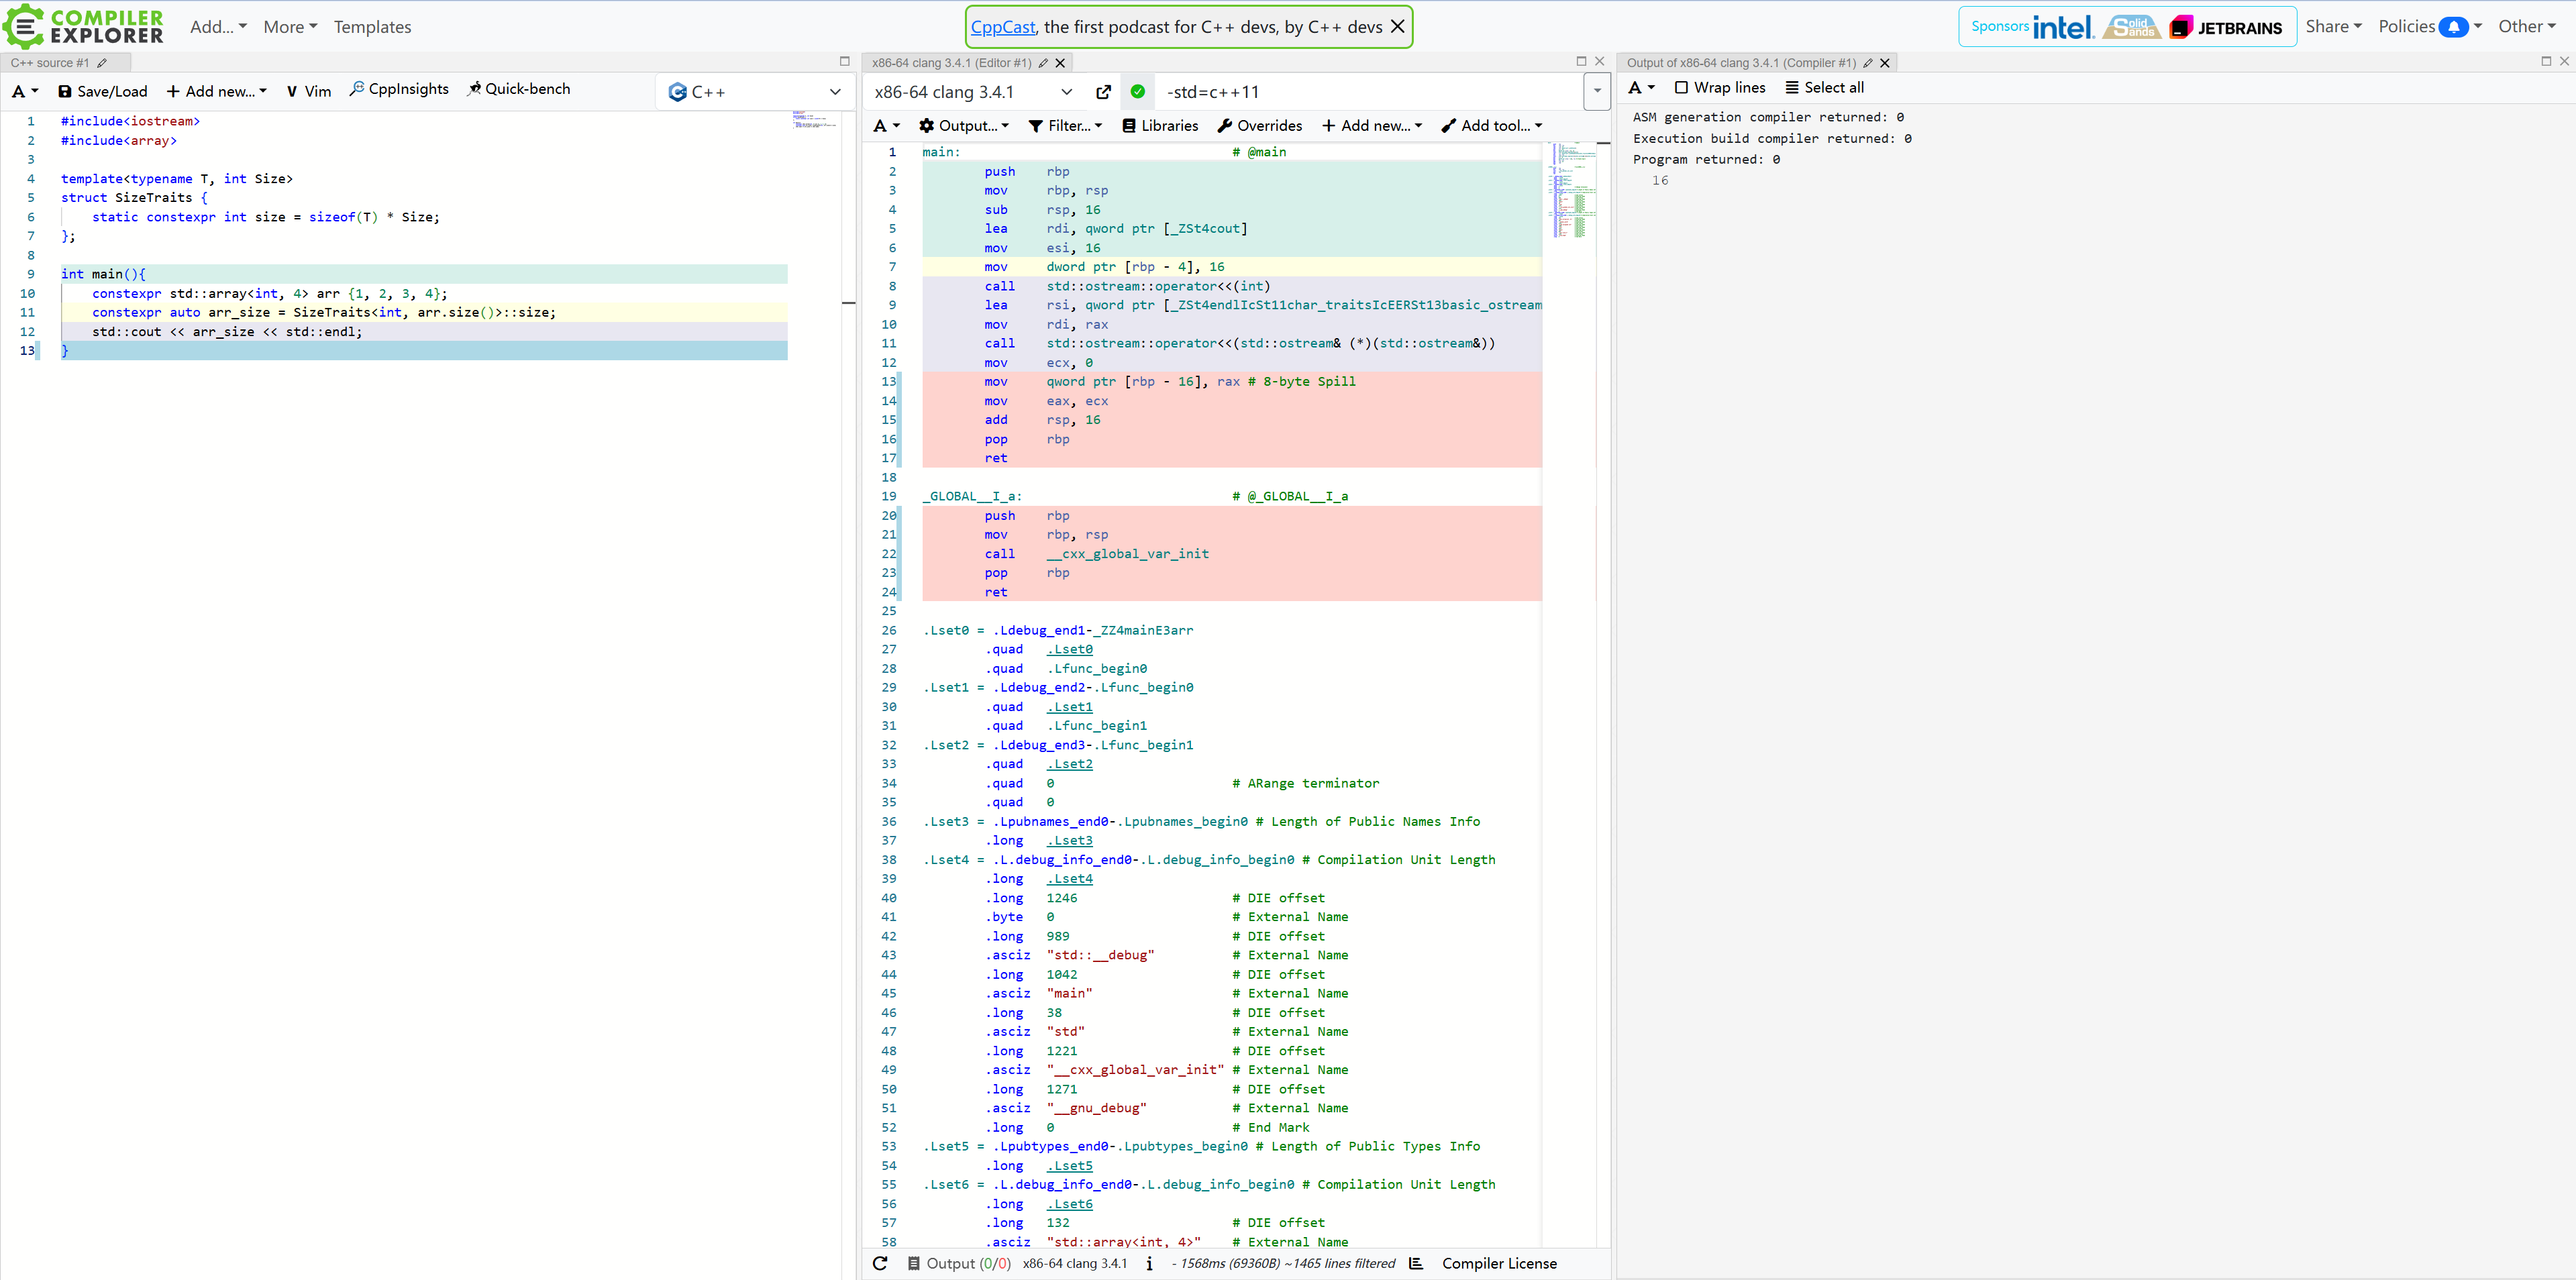Close the Output tab
The width and height of the screenshot is (2576, 1280).
pos(1885,62)
